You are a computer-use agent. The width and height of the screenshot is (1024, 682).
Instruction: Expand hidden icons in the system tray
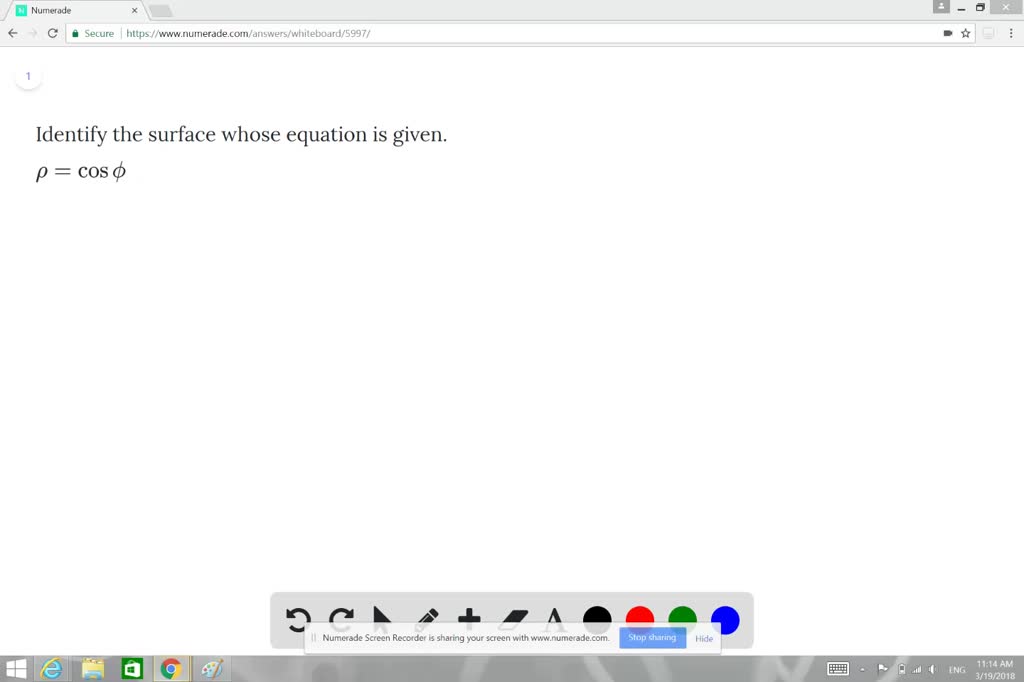click(862, 669)
